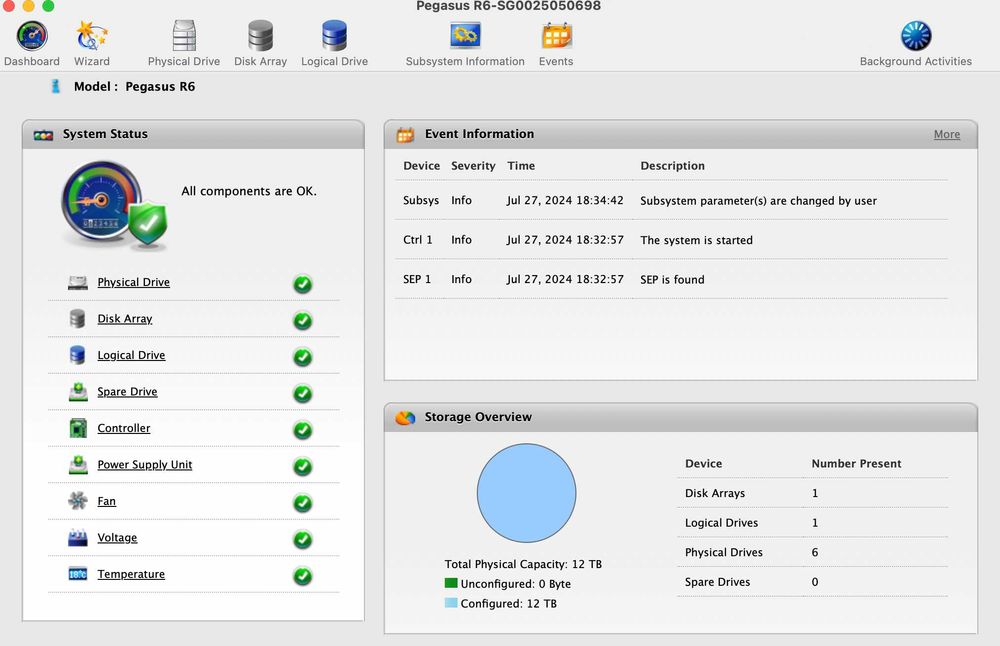The height and width of the screenshot is (646, 1000).
Task: Open the Controller status link
Action: tap(124, 428)
